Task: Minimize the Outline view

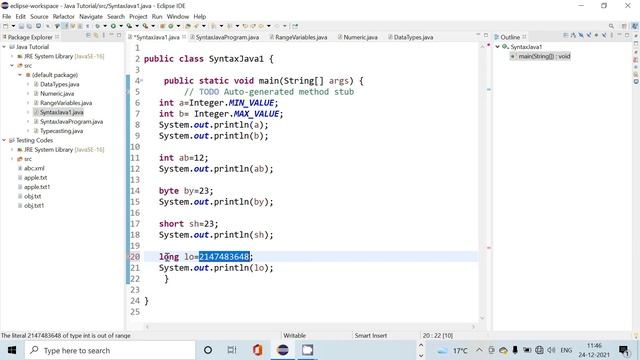Action: pyautogui.click(x=619, y=35)
